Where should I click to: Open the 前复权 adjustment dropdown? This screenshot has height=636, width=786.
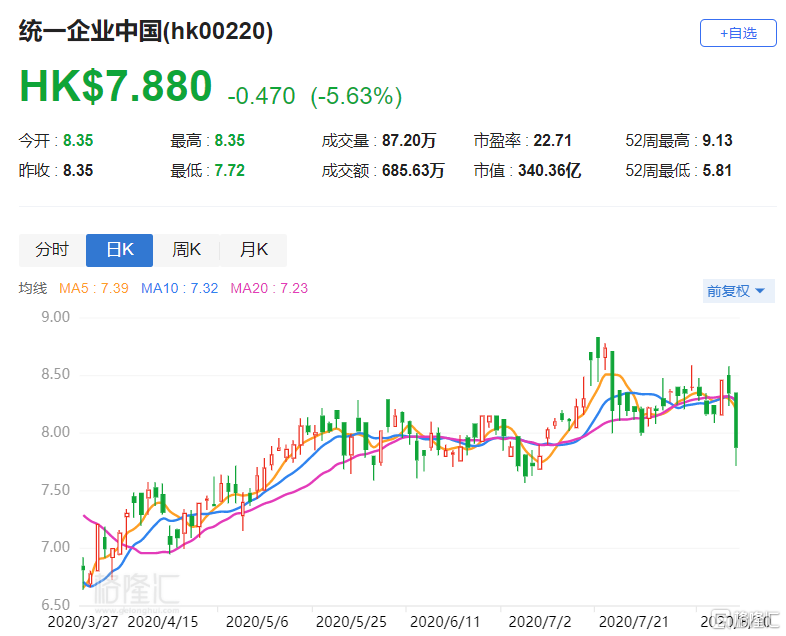(x=738, y=291)
